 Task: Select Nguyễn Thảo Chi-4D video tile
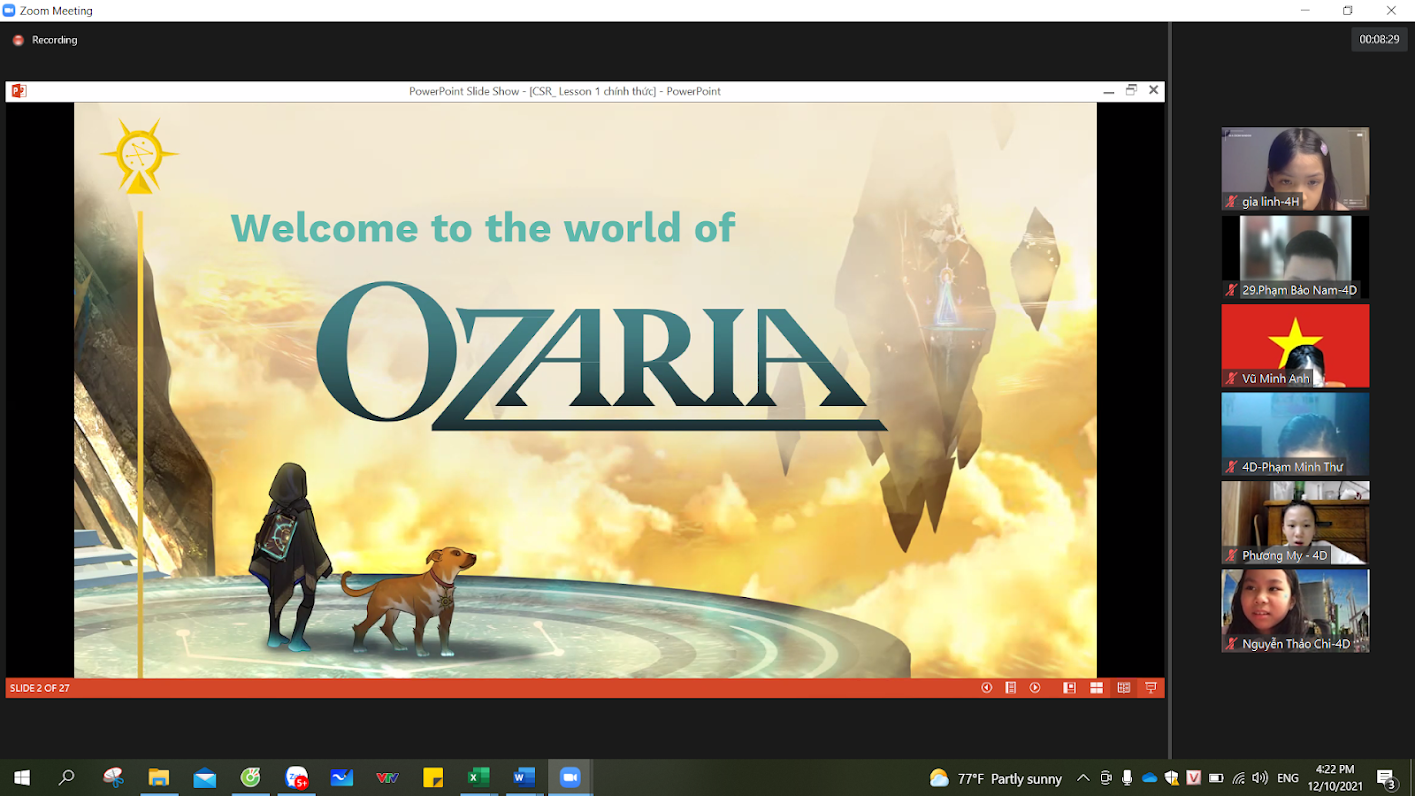[1295, 611]
